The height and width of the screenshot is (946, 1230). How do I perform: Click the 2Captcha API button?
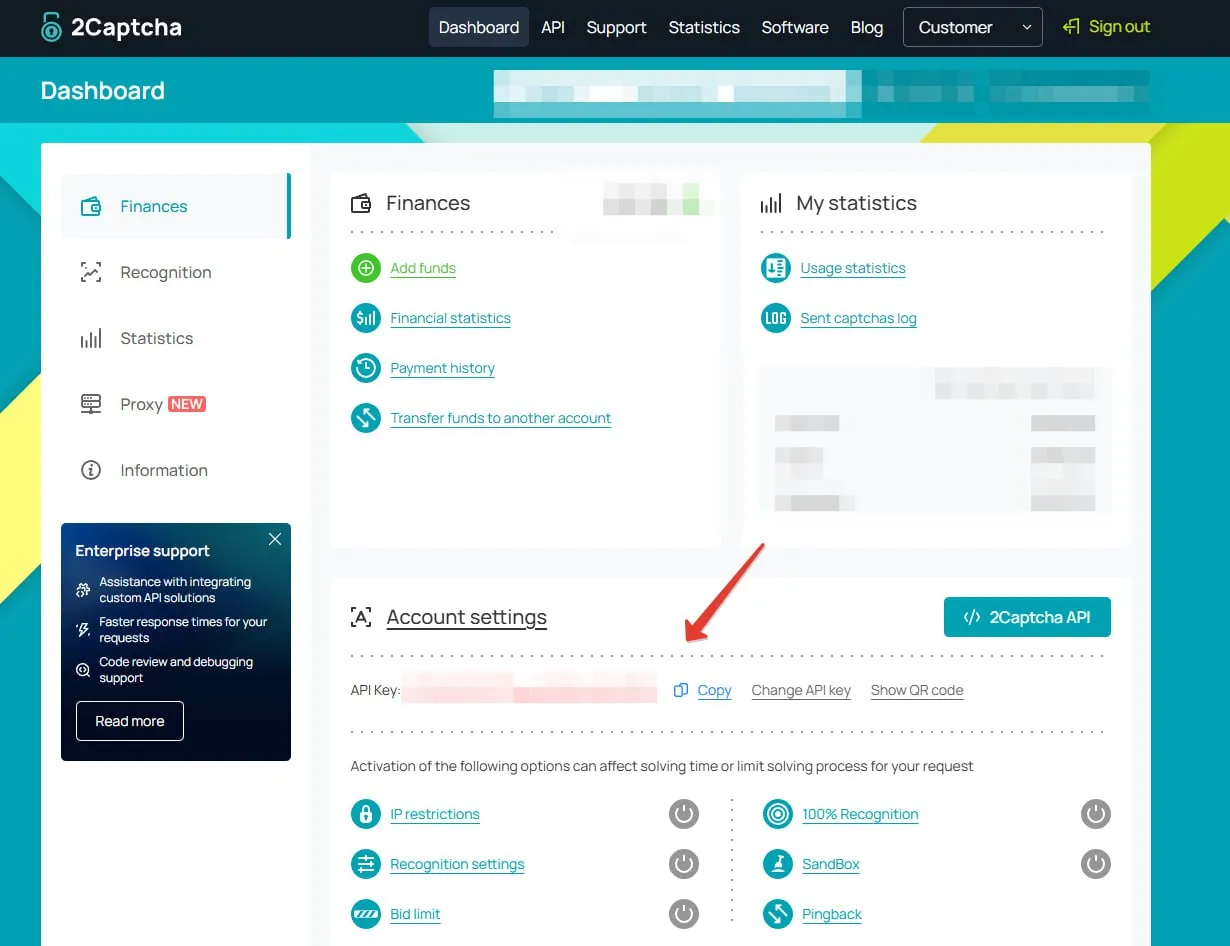(x=1027, y=617)
